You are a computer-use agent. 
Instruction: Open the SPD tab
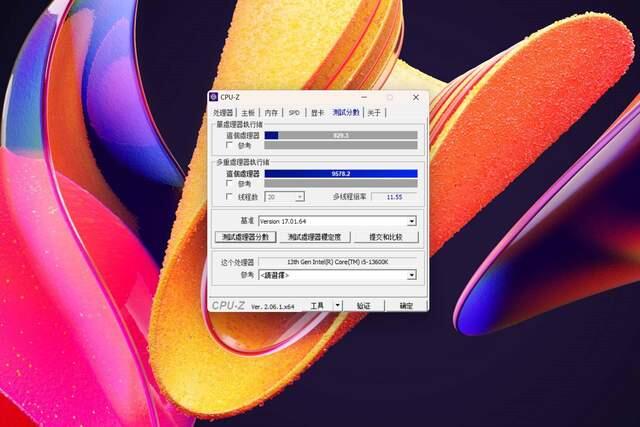(294, 113)
